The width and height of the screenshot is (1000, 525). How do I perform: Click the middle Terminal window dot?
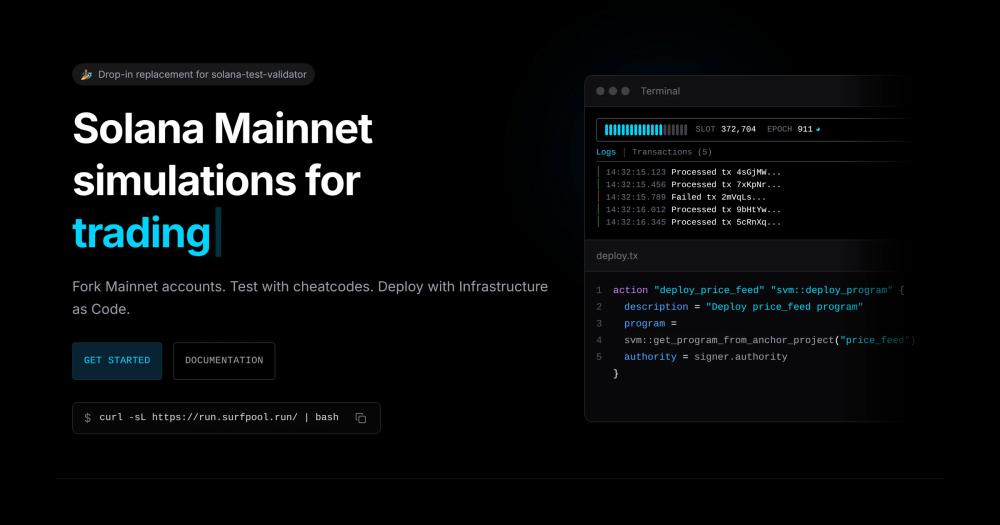[613, 91]
